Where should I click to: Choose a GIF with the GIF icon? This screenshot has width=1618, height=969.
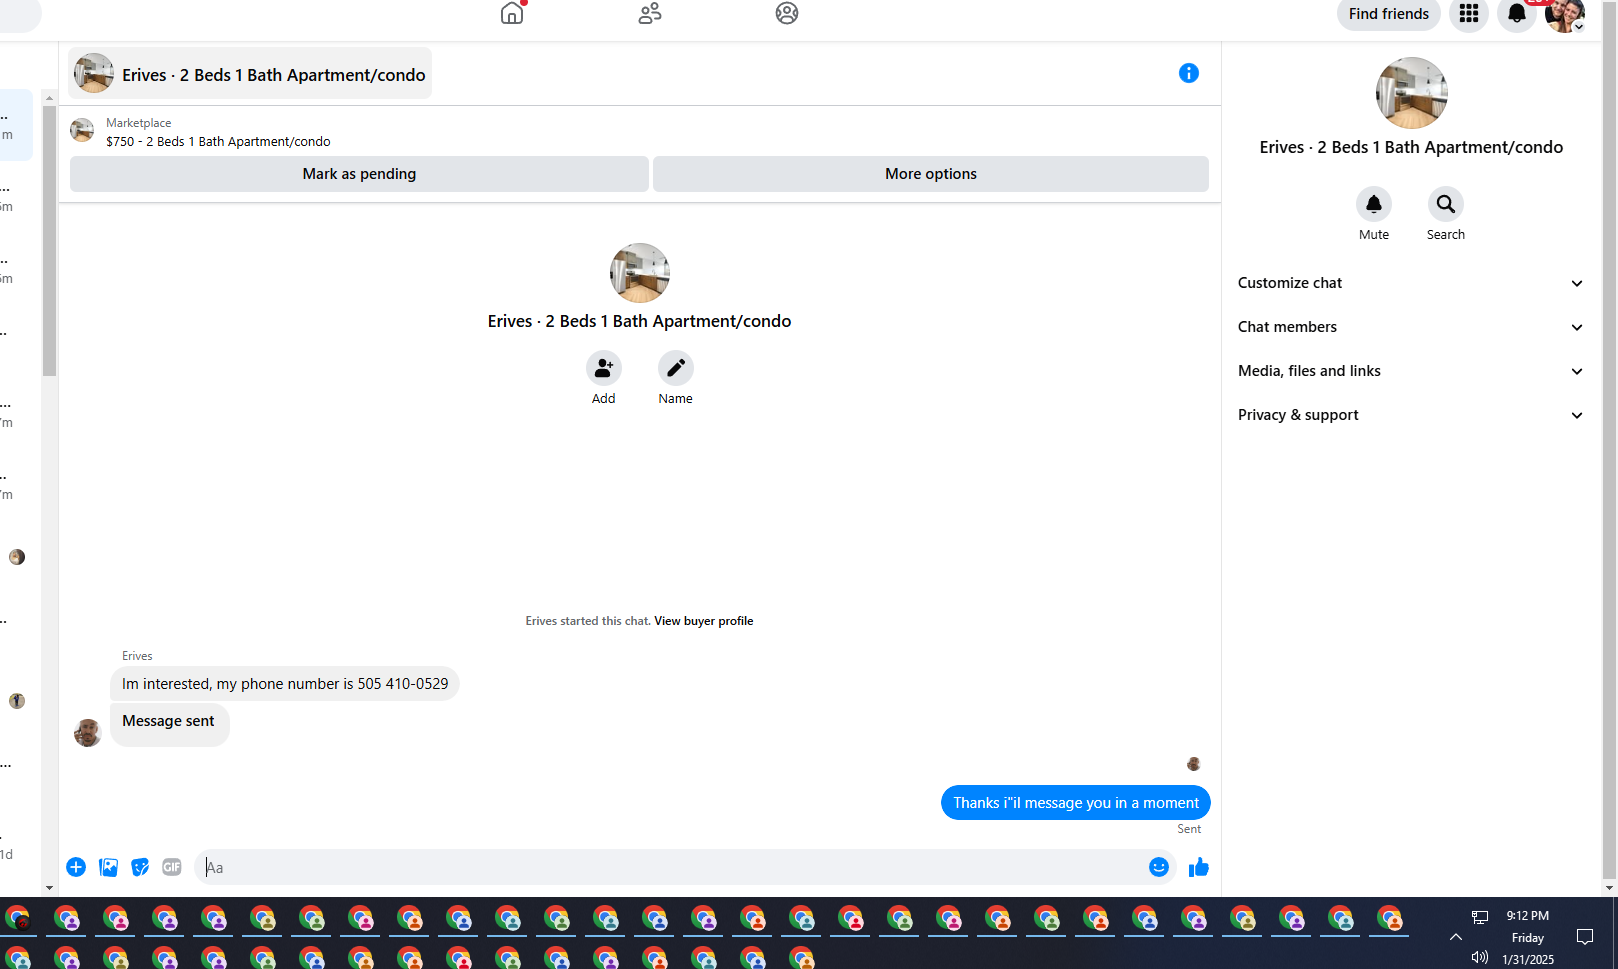(x=172, y=867)
